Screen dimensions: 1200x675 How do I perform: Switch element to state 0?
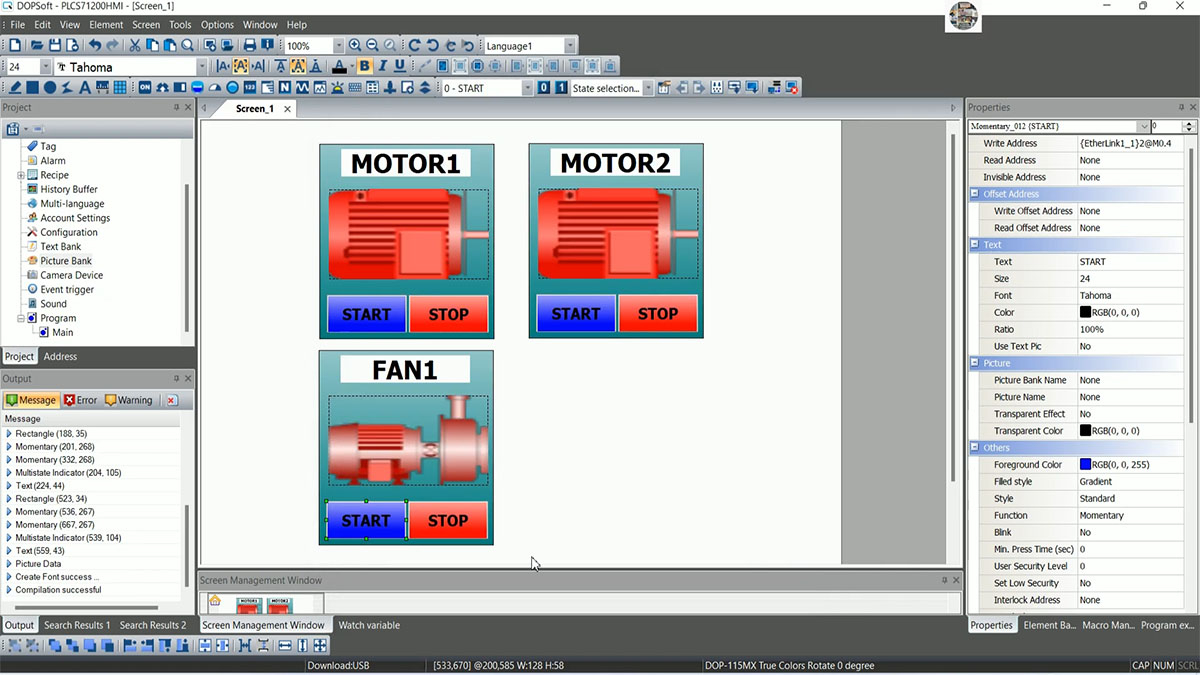[544, 88]
